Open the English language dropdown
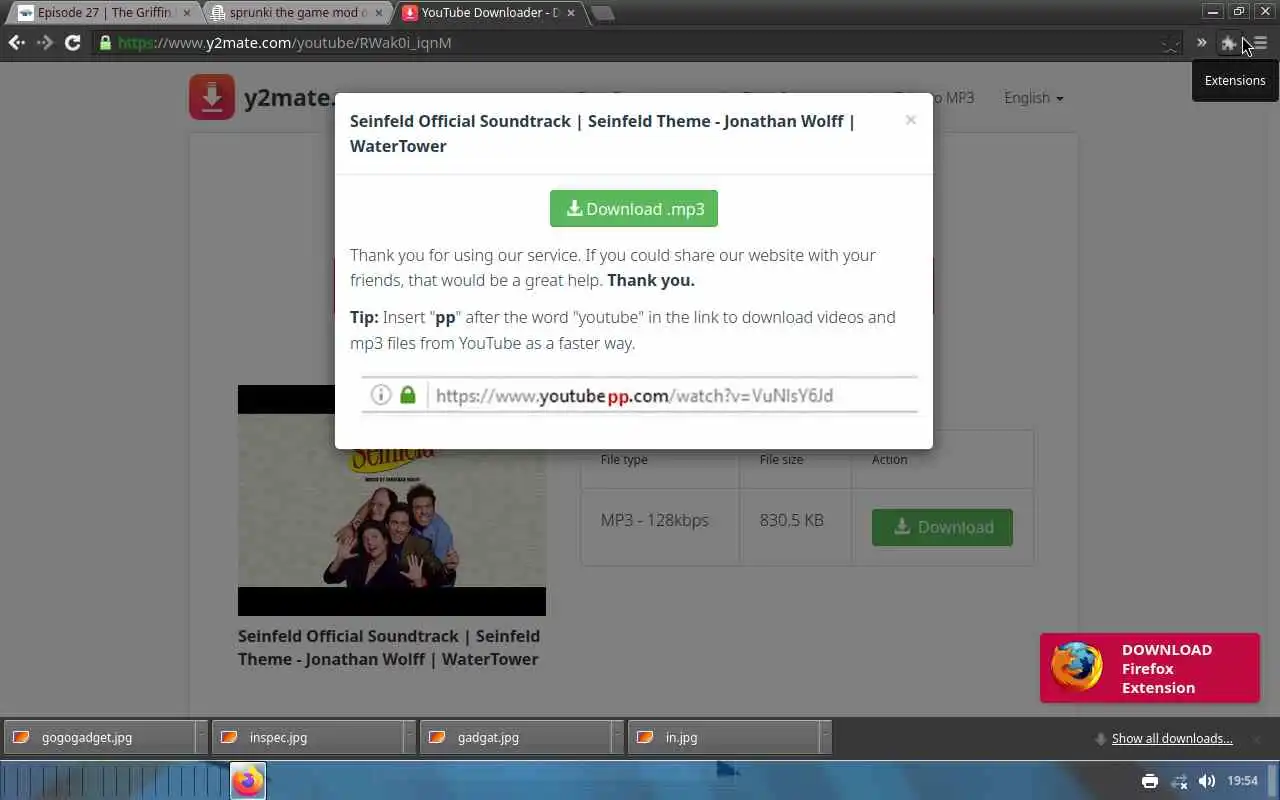Viewport: 1280px width, 800px height. click(1034, 98)
